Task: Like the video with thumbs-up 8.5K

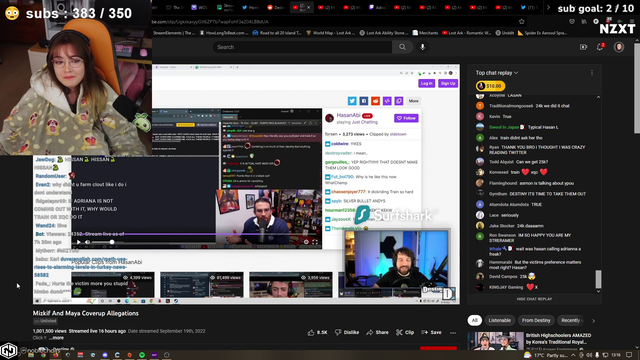Action: point(317,332)
